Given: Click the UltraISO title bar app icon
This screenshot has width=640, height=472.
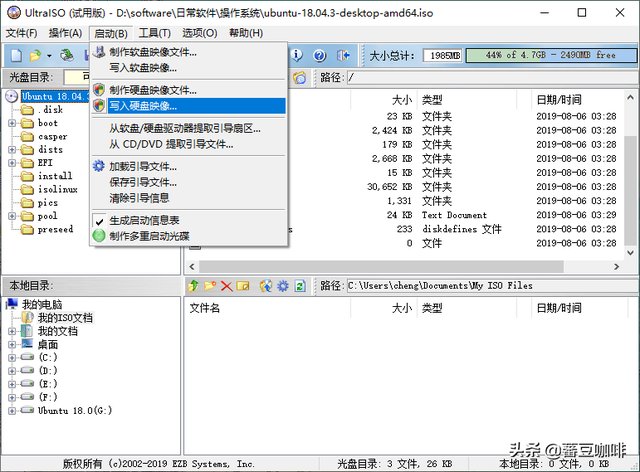Looking at the screenshot, I should [13, 13].
